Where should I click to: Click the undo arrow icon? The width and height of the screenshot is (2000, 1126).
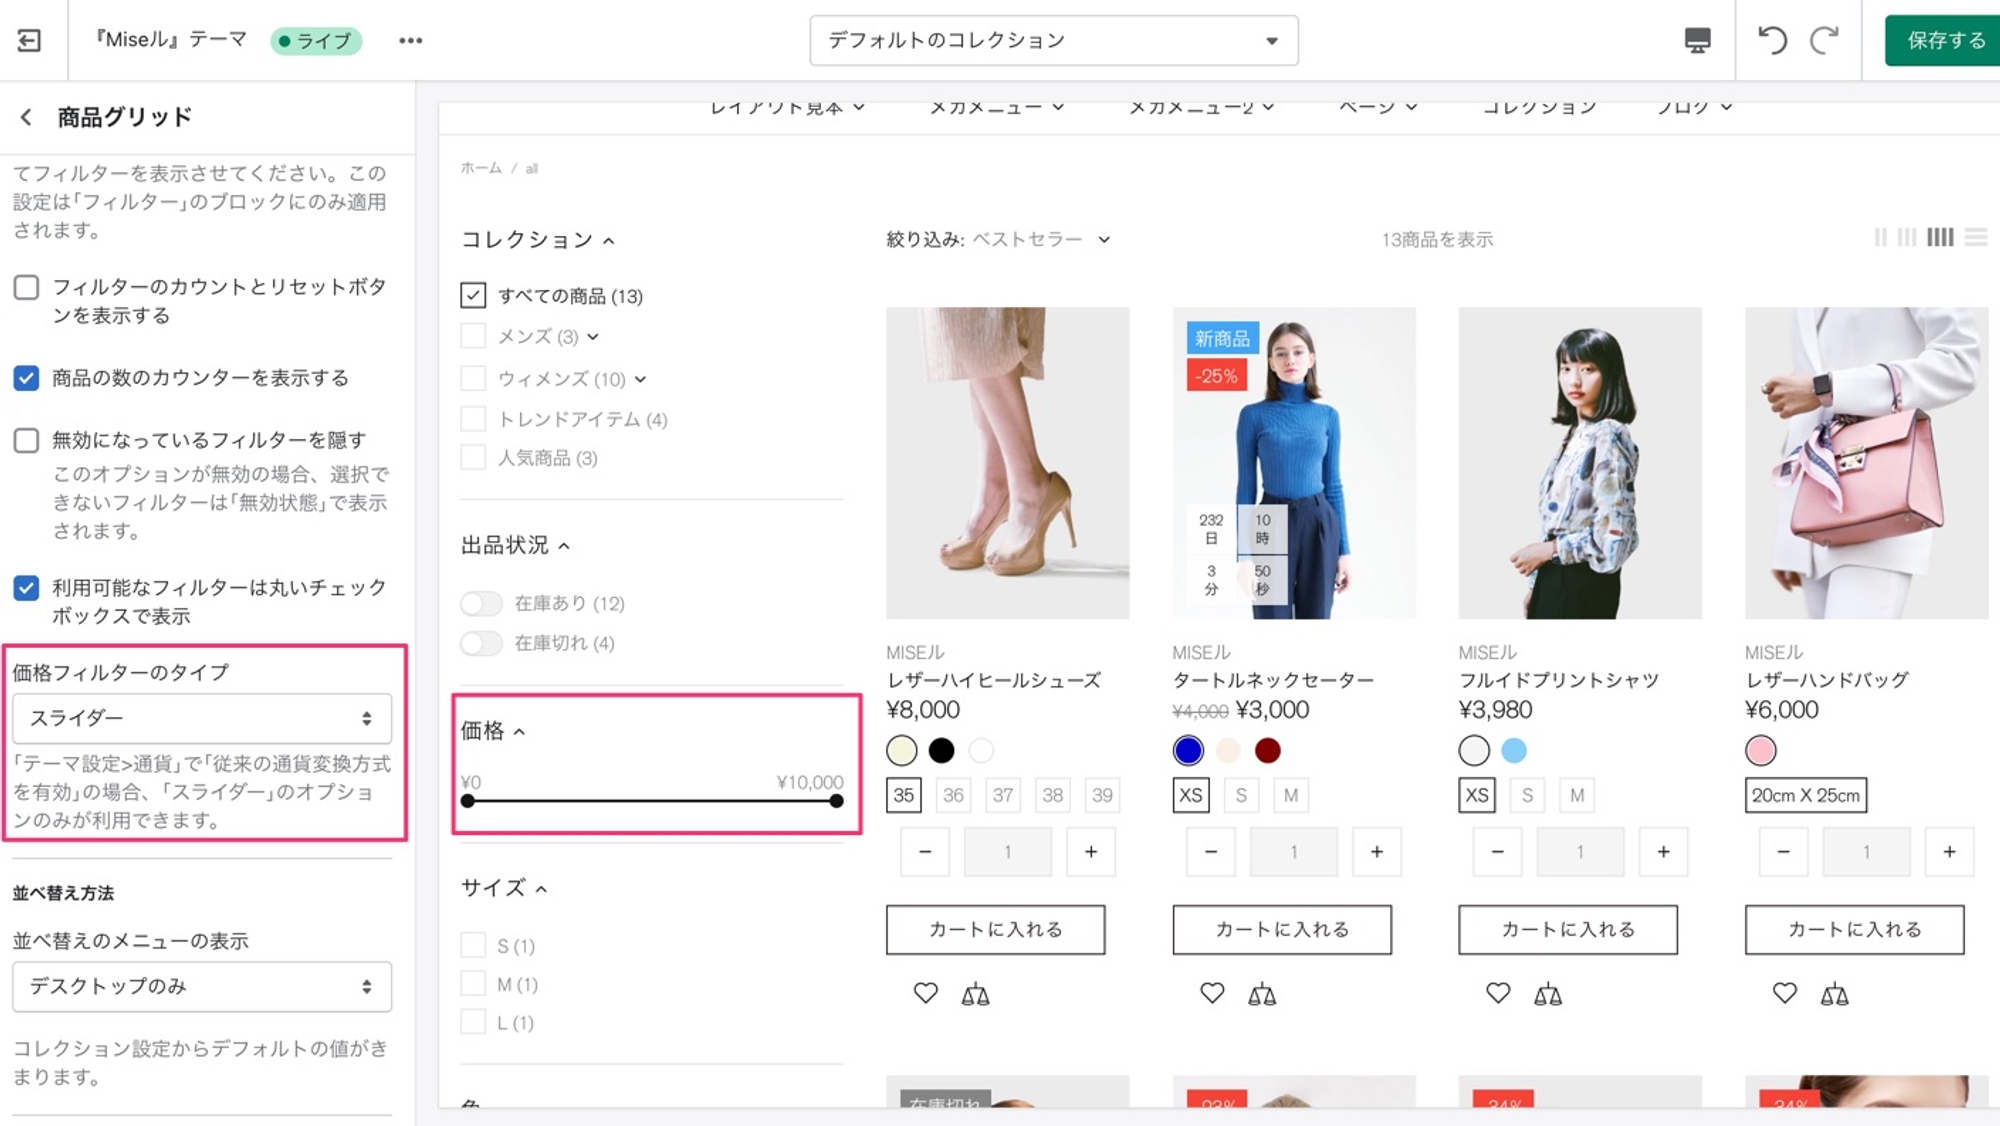(x=1772, y=40)
